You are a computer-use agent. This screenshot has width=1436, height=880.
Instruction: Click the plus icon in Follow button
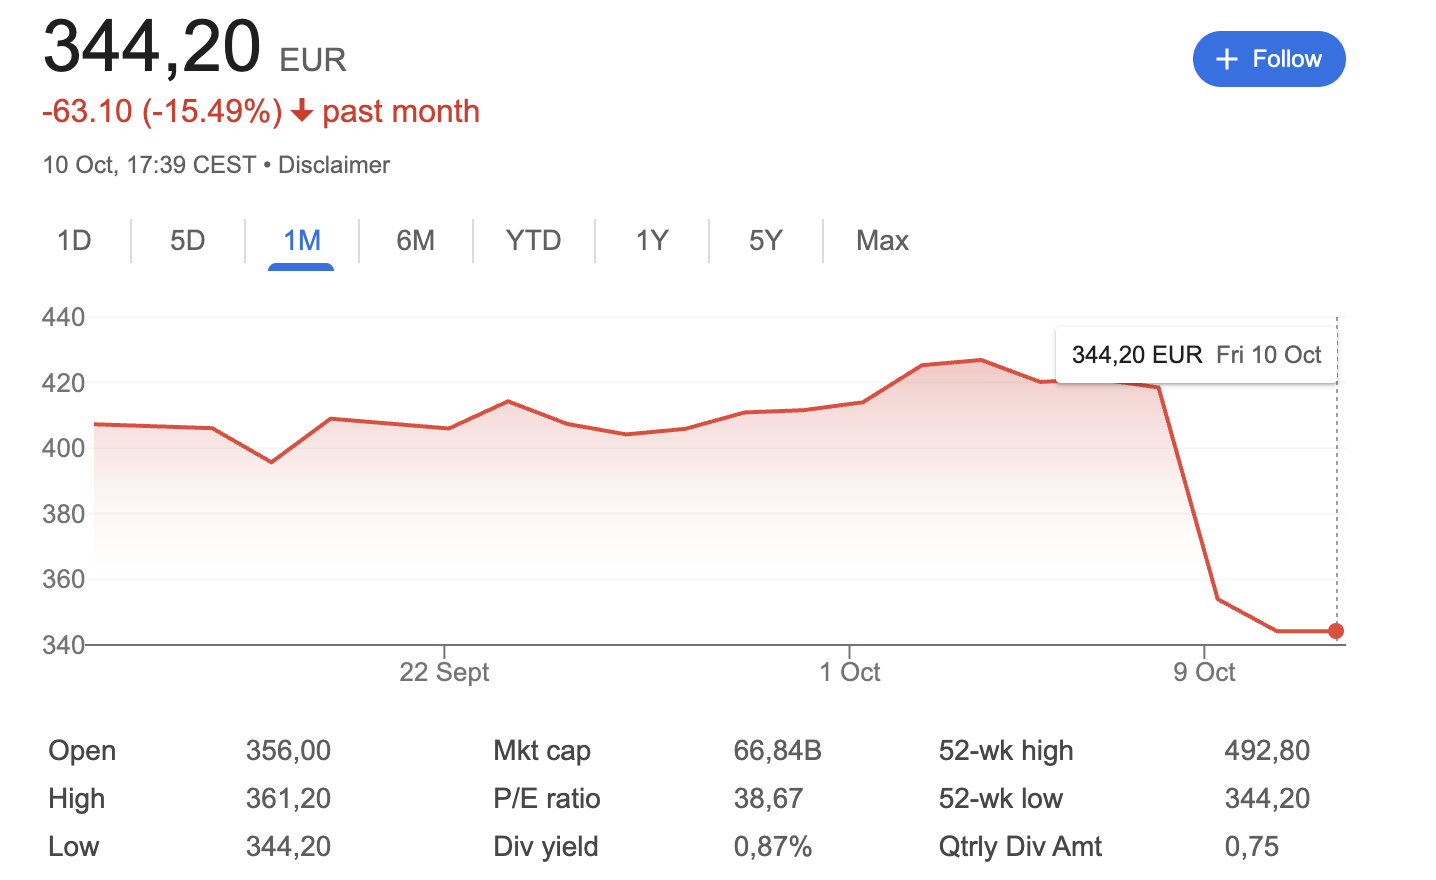[1227, 60]
